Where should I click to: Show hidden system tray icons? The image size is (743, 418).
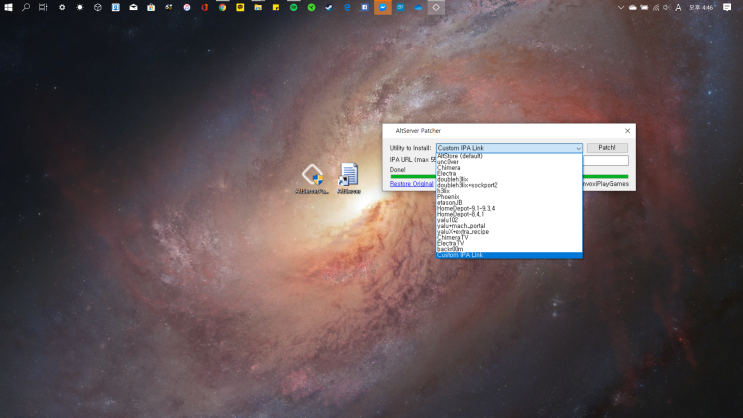coord(621,8)
